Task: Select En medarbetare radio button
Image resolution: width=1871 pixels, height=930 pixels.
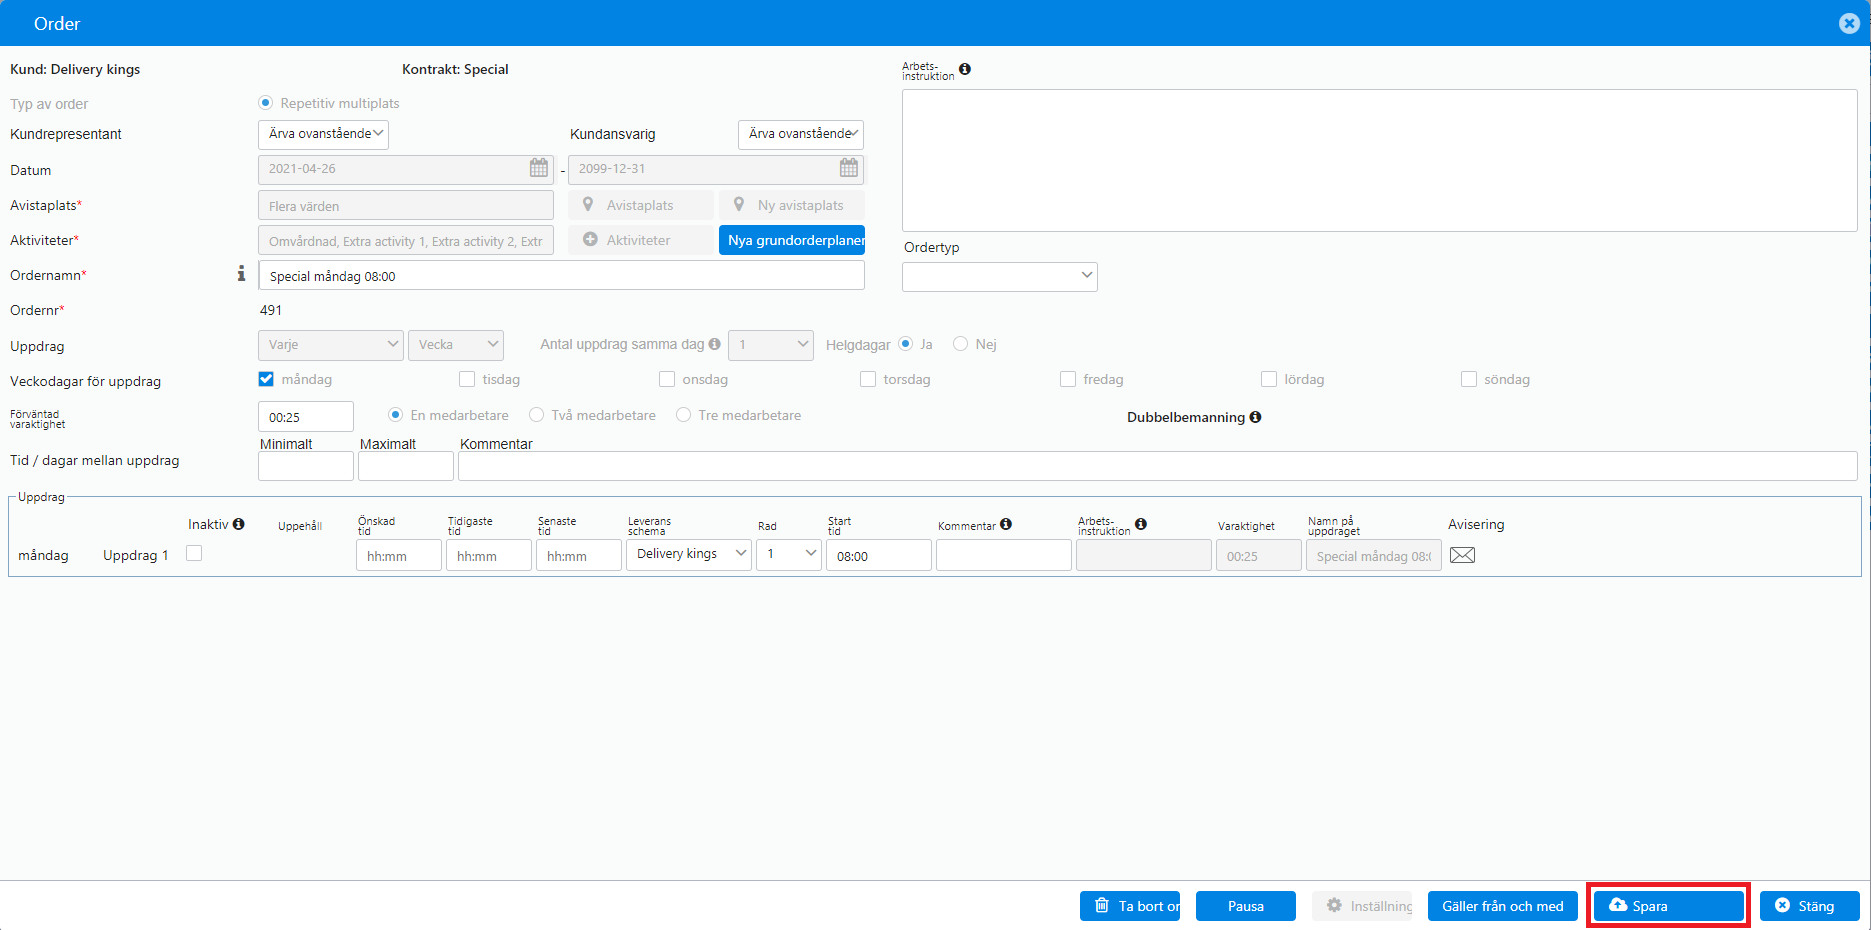Action: coord(396,415)
